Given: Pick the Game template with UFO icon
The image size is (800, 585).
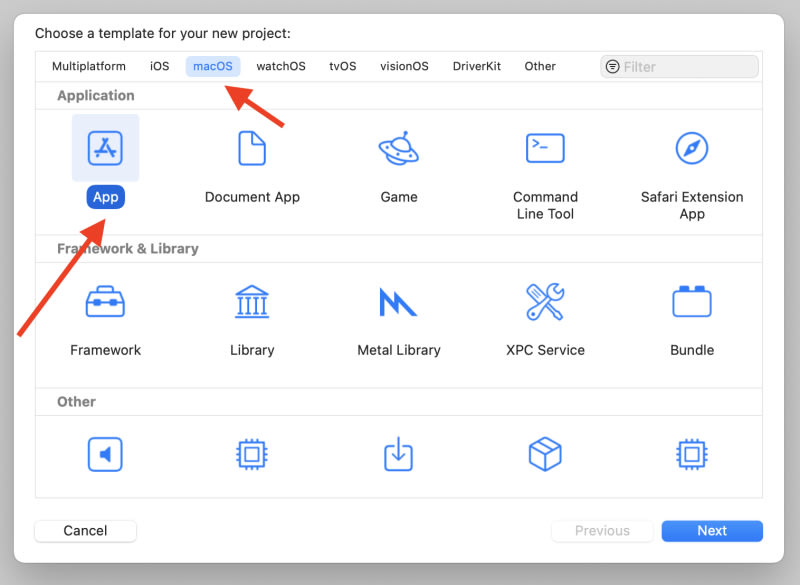Looking at the screenshot, I should pyautogui.click(x=398, y=149).
